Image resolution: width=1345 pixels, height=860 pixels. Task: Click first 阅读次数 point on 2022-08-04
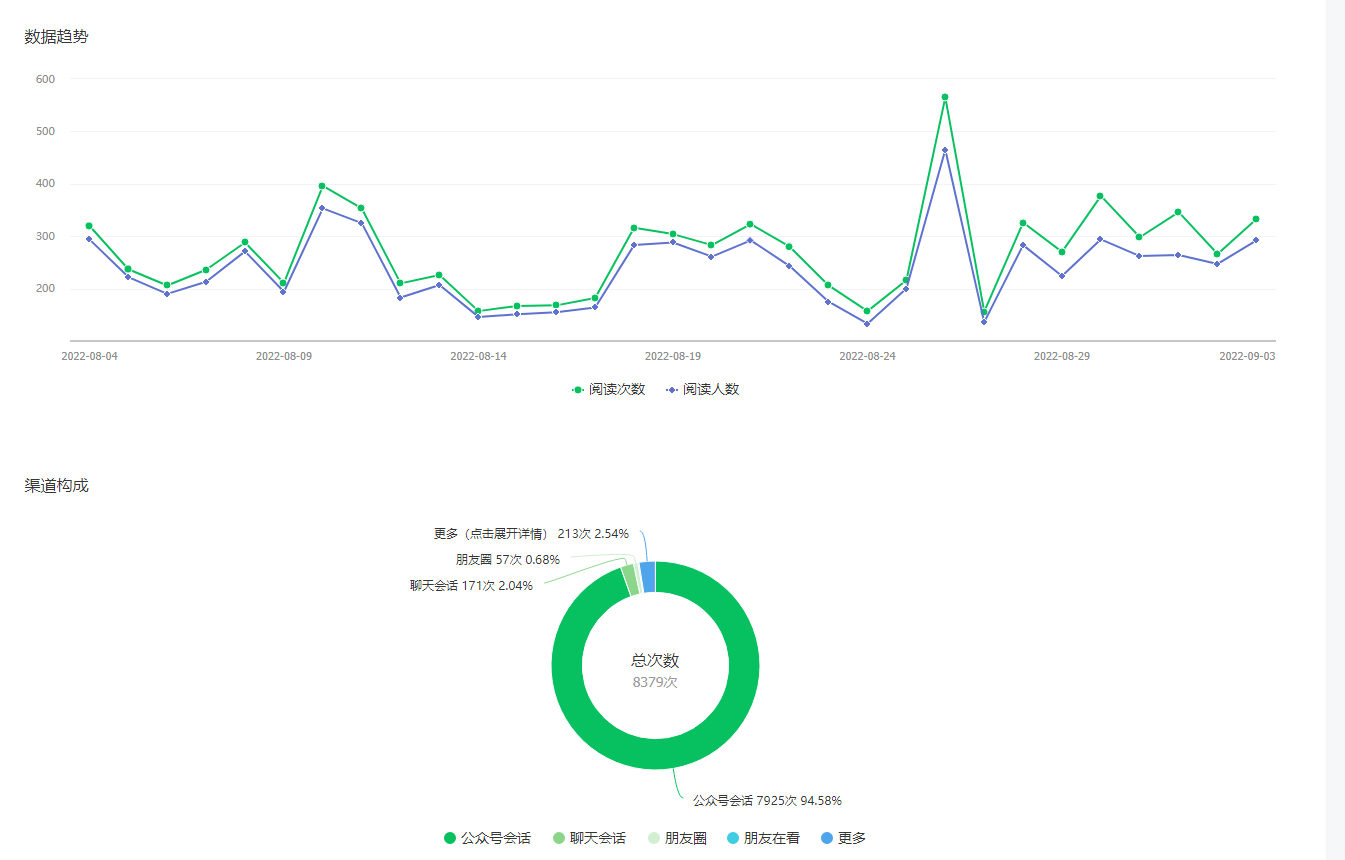pos(89,226)
